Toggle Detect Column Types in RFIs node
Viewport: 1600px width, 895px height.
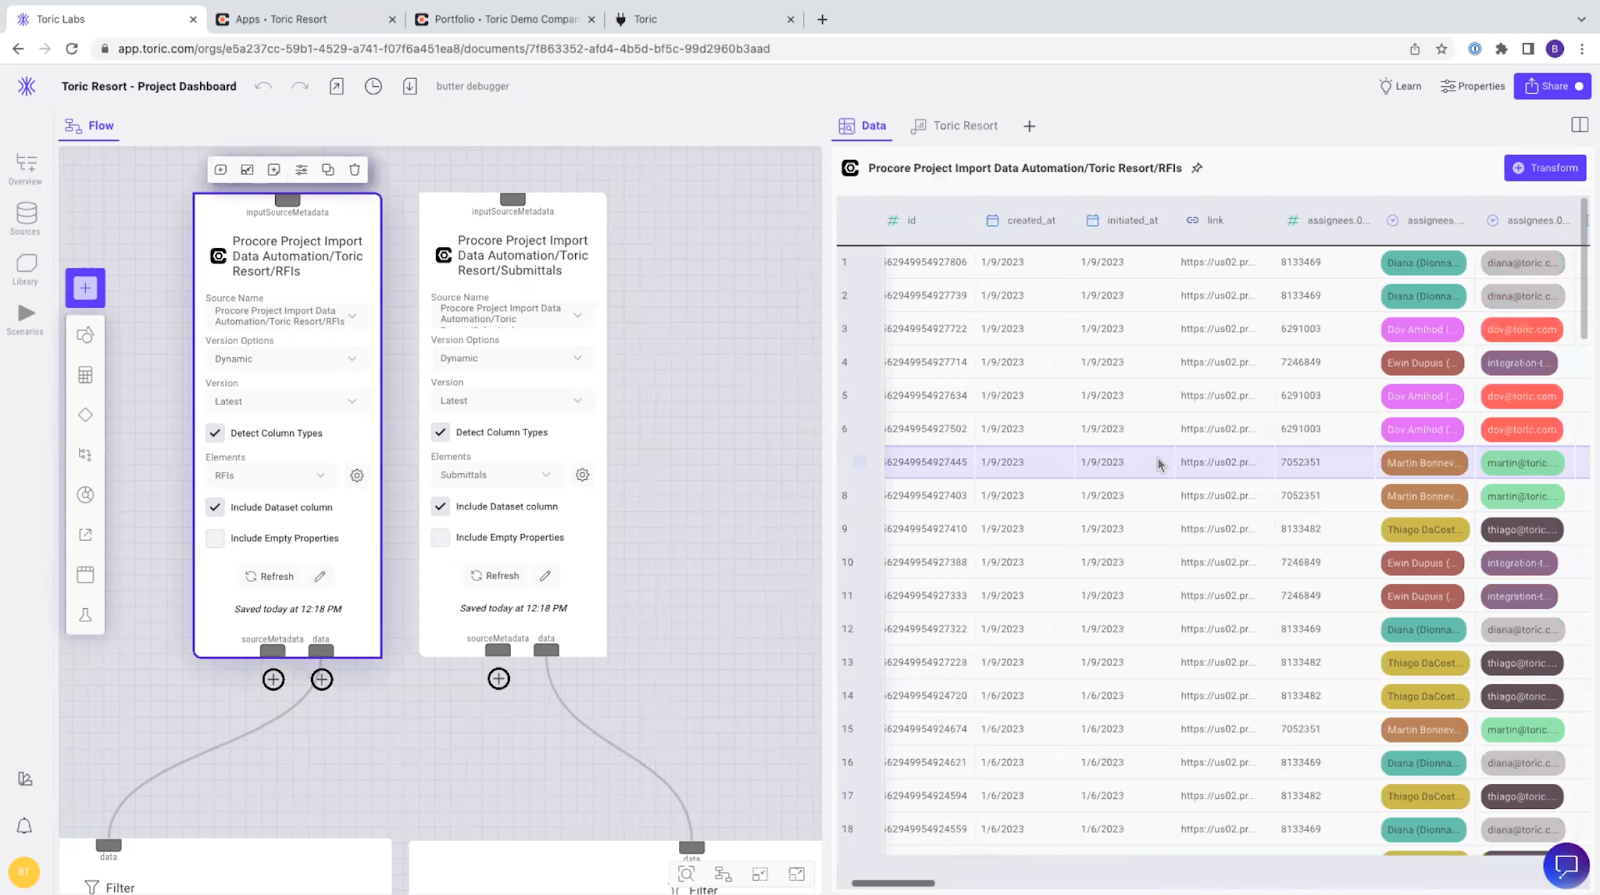click(x=215, y=433)
